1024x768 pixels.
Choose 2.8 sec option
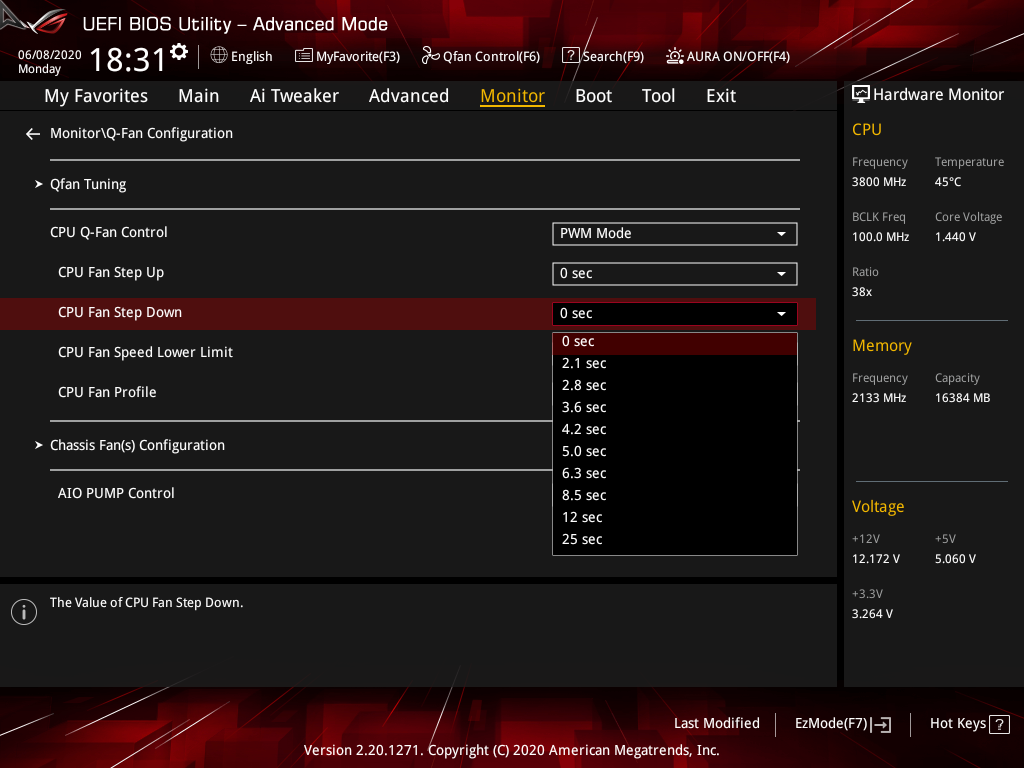tap(675, 385)
